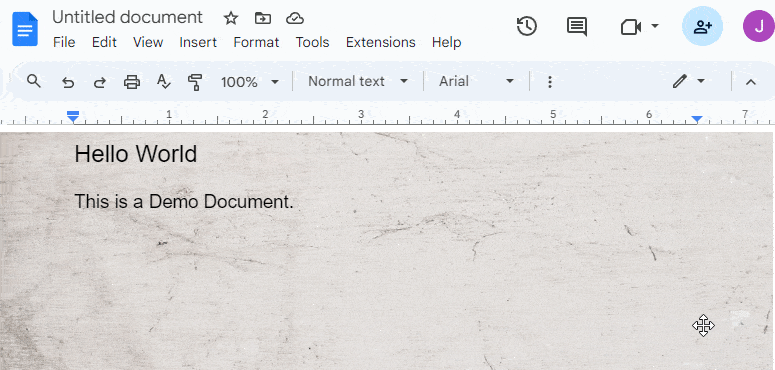This screenshot has width=775, height=370.
Task: Share the document with add-person button
Action: [702, 27]
